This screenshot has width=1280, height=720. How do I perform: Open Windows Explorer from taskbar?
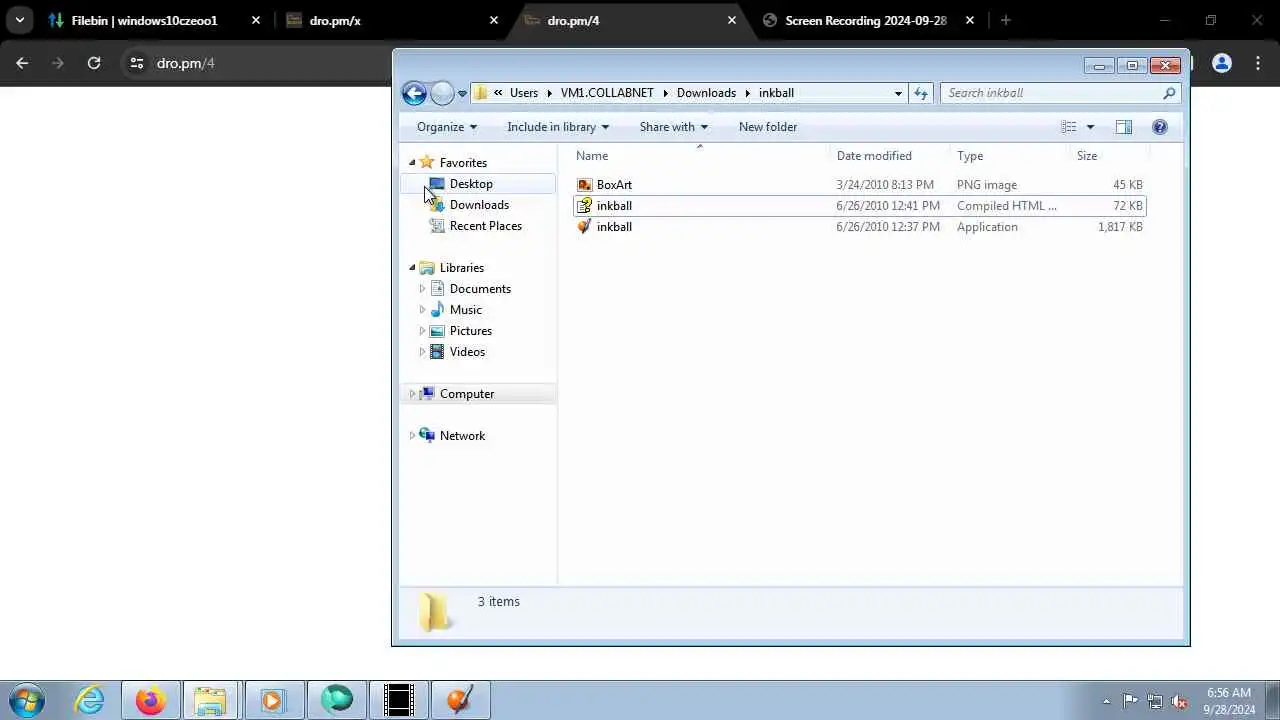coord(211,700)
